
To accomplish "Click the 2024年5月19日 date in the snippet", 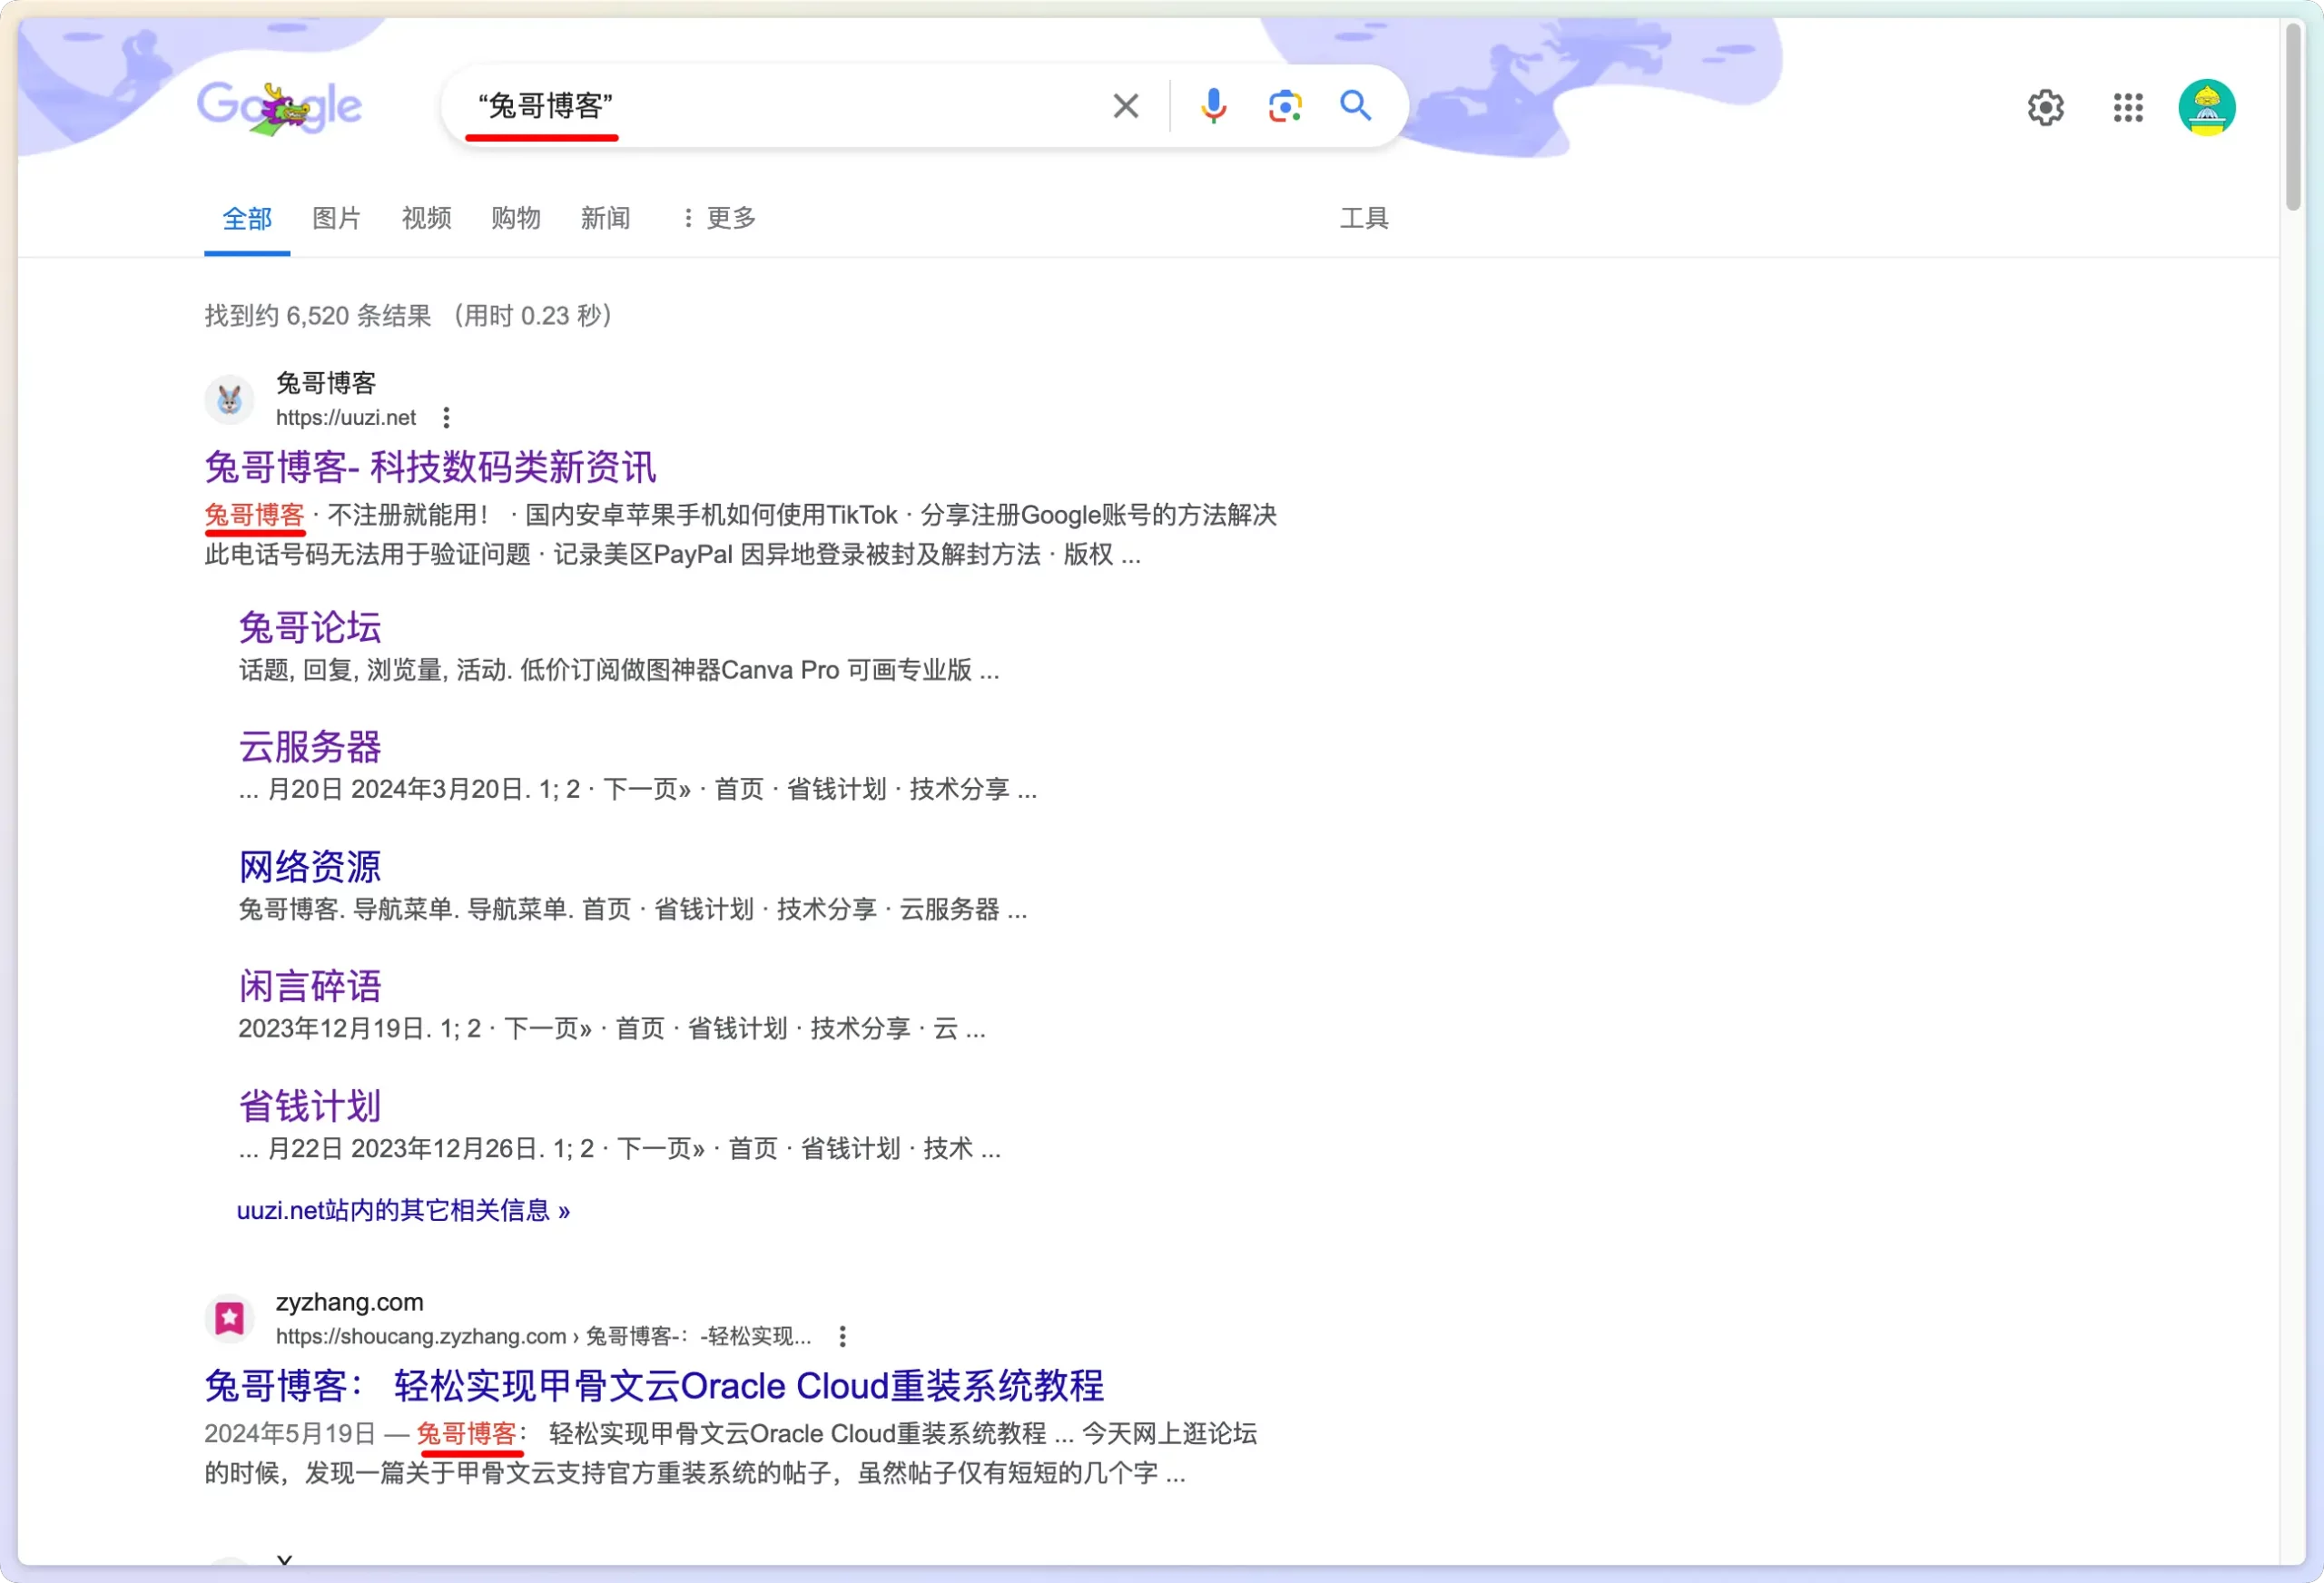I will click(x=290, y=1433).
